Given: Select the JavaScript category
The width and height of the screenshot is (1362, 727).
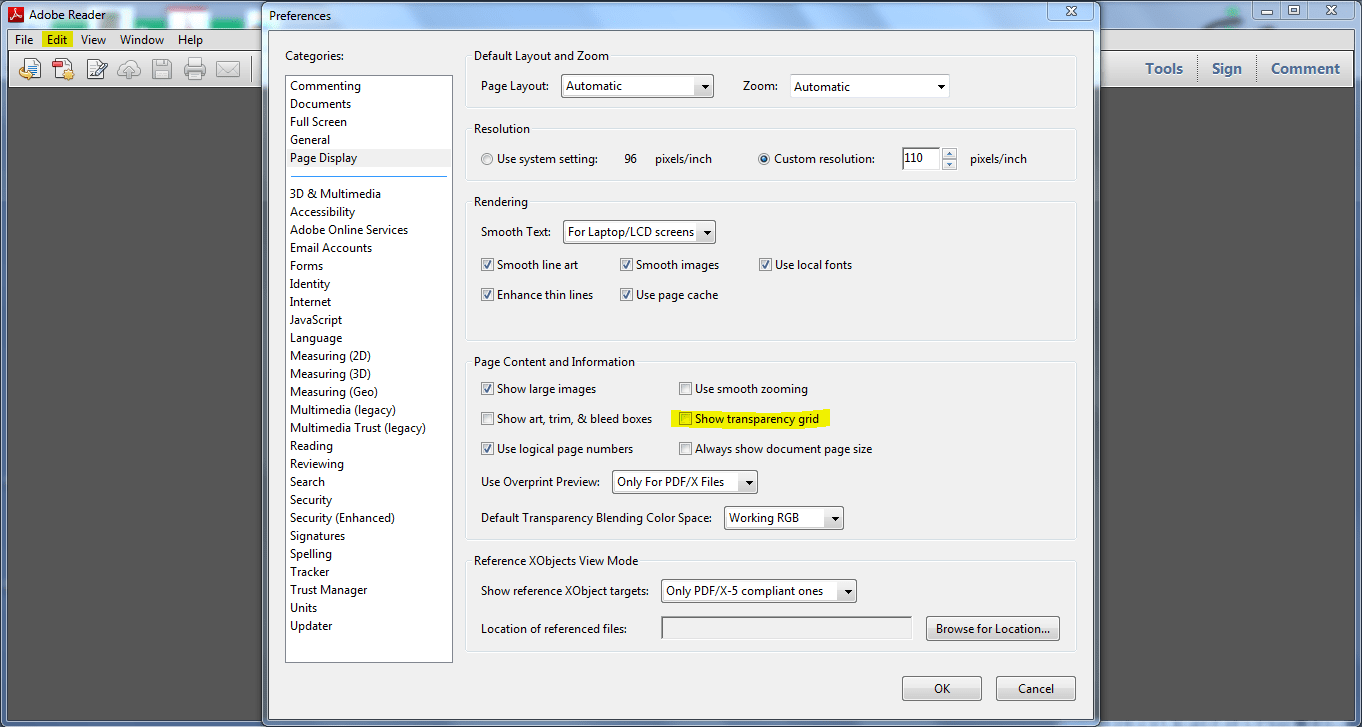Looking at the screenshot, I should (316, 320).
